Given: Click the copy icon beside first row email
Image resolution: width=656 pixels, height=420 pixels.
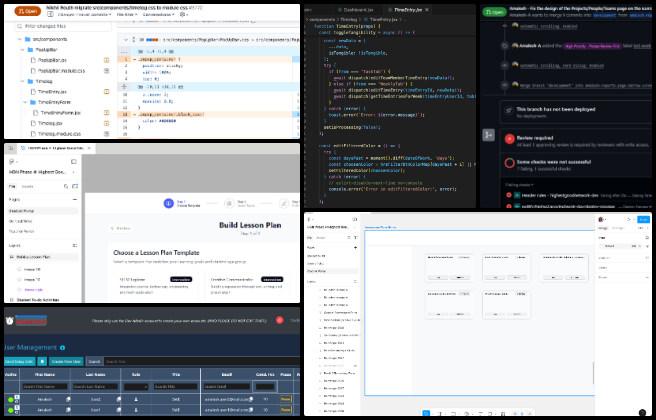Looking at the screenshot, I should pos(253,398).
